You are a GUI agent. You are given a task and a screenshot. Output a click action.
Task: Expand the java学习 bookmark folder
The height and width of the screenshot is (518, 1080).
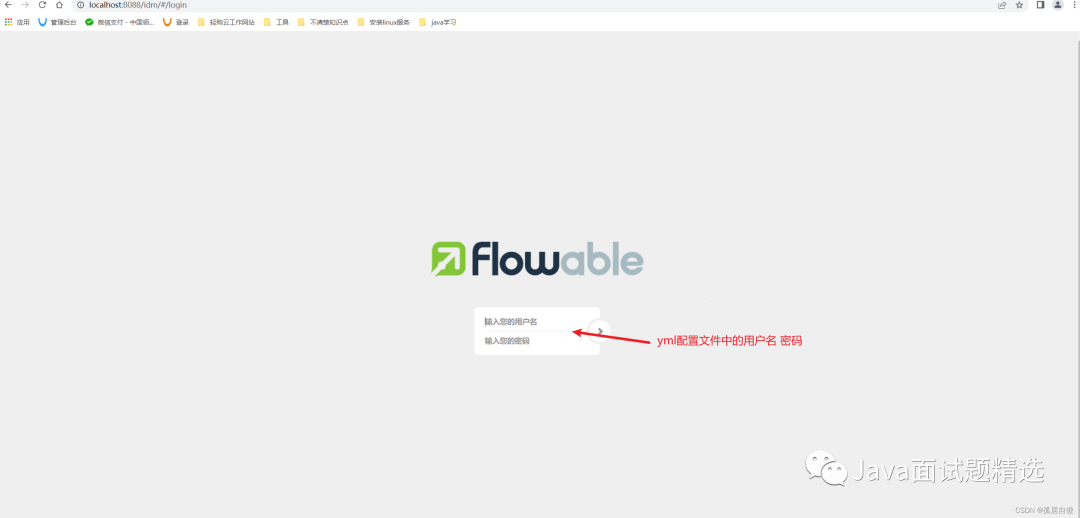pos(437,22)
